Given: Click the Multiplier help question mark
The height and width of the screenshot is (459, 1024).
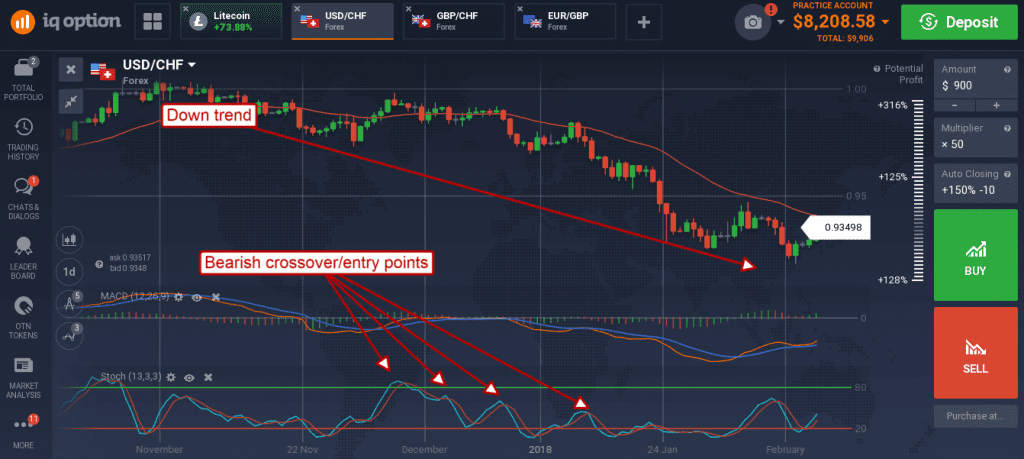Looking at the screenshot, I should (x=1008, y=128).
